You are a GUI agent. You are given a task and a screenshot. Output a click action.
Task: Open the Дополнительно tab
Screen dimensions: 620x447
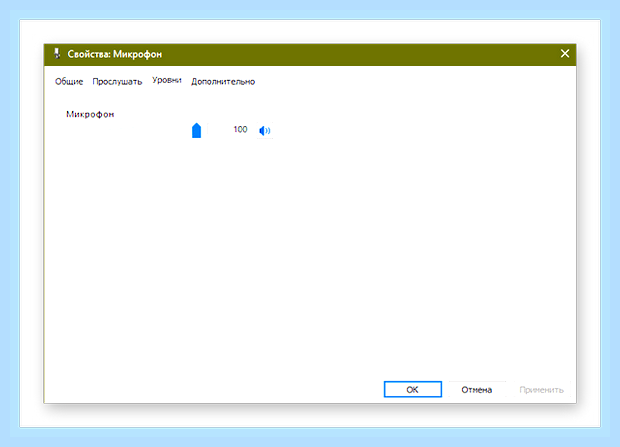223,81
